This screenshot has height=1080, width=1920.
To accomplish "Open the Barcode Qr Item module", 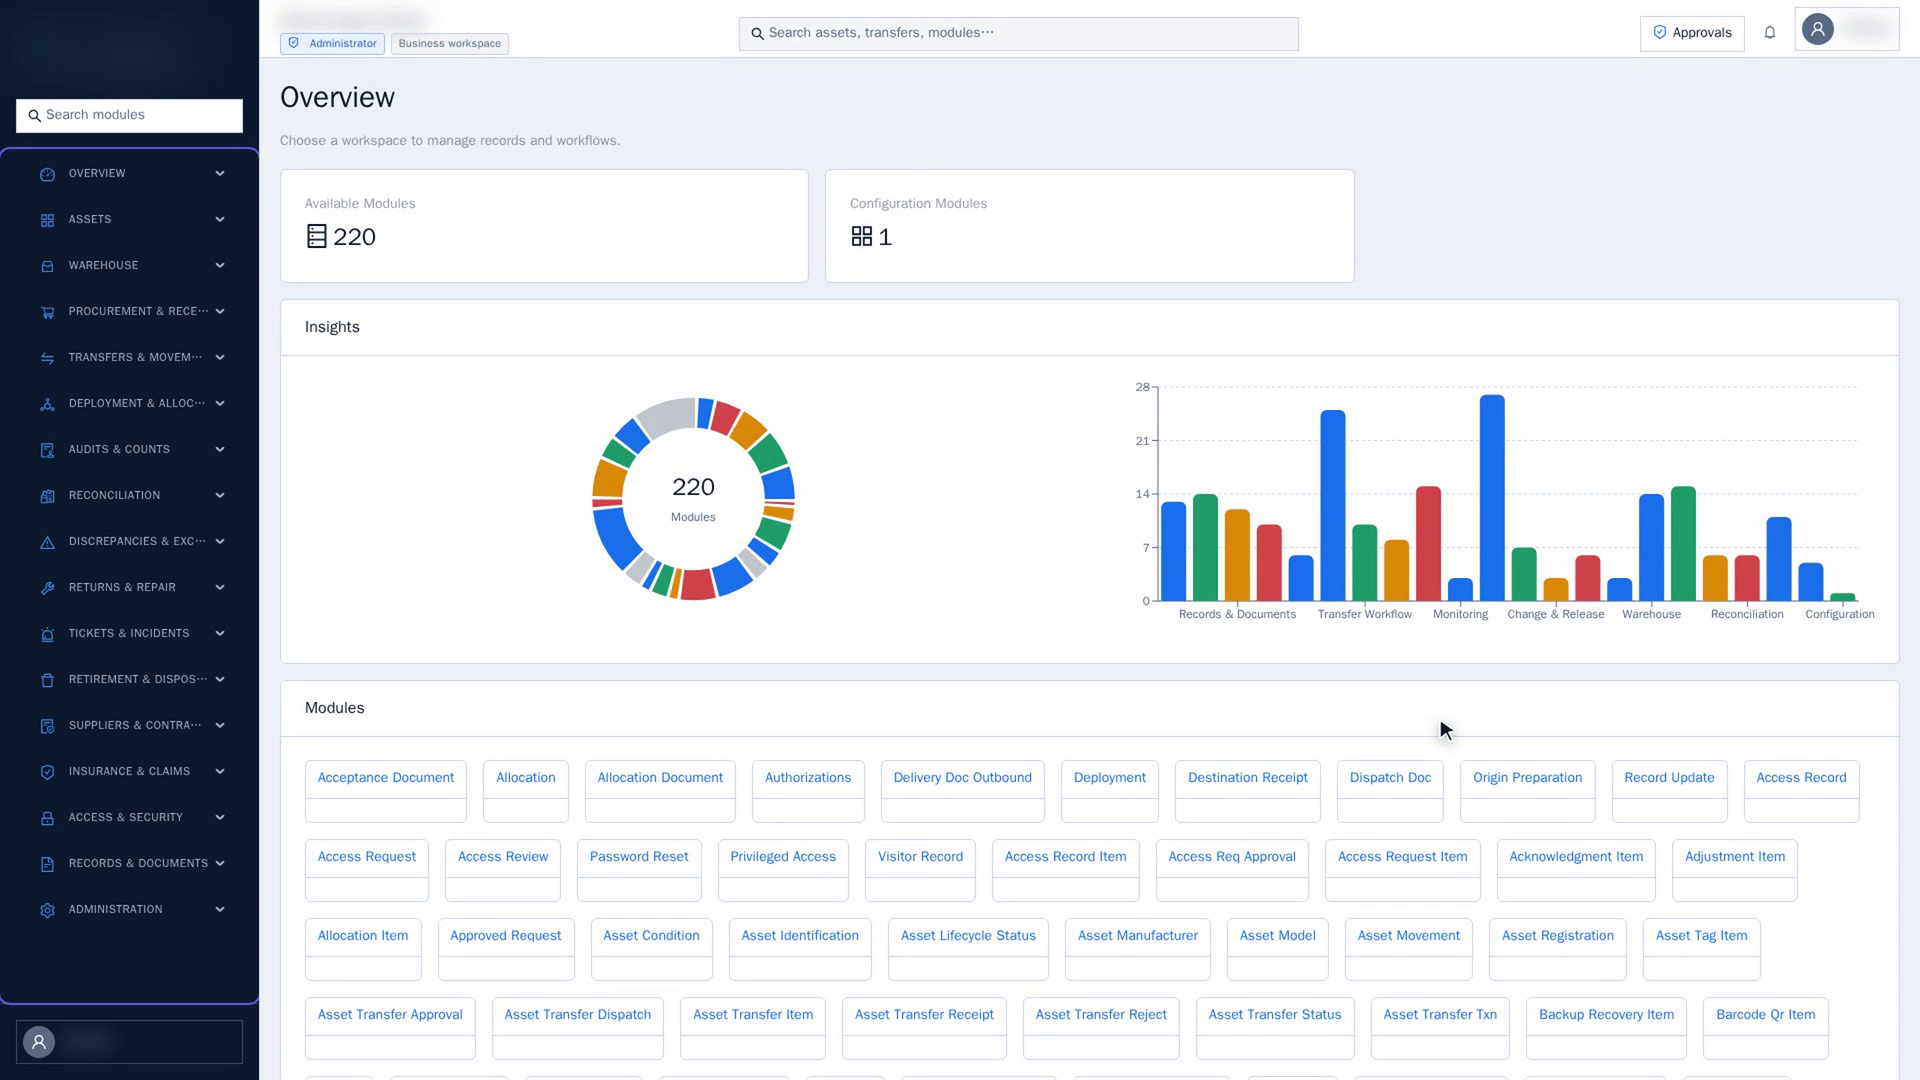I will pyautogui.click(x=1765, y=1028).
